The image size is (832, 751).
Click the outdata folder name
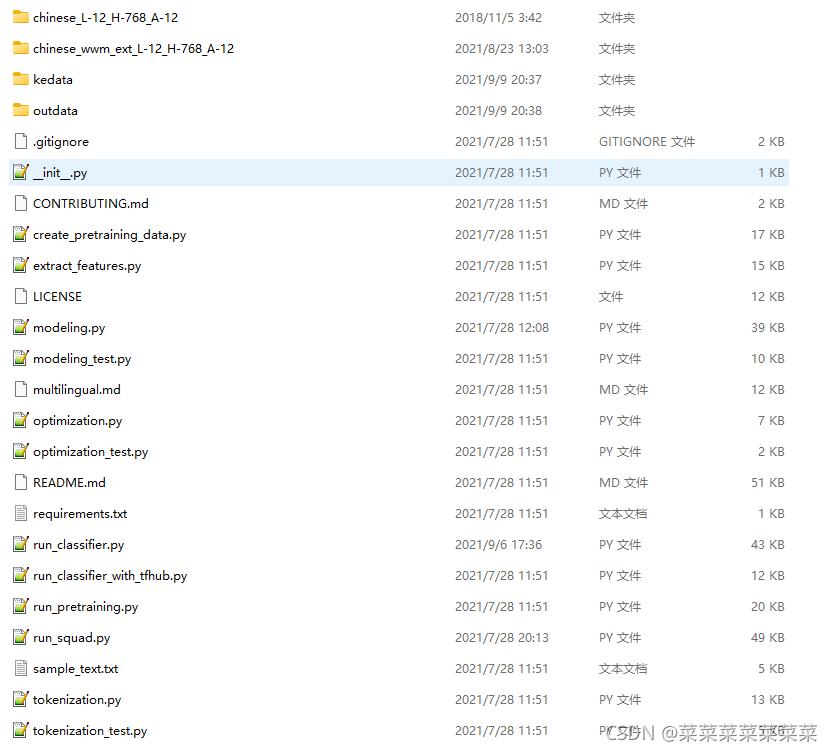click(x=55, y=110)
